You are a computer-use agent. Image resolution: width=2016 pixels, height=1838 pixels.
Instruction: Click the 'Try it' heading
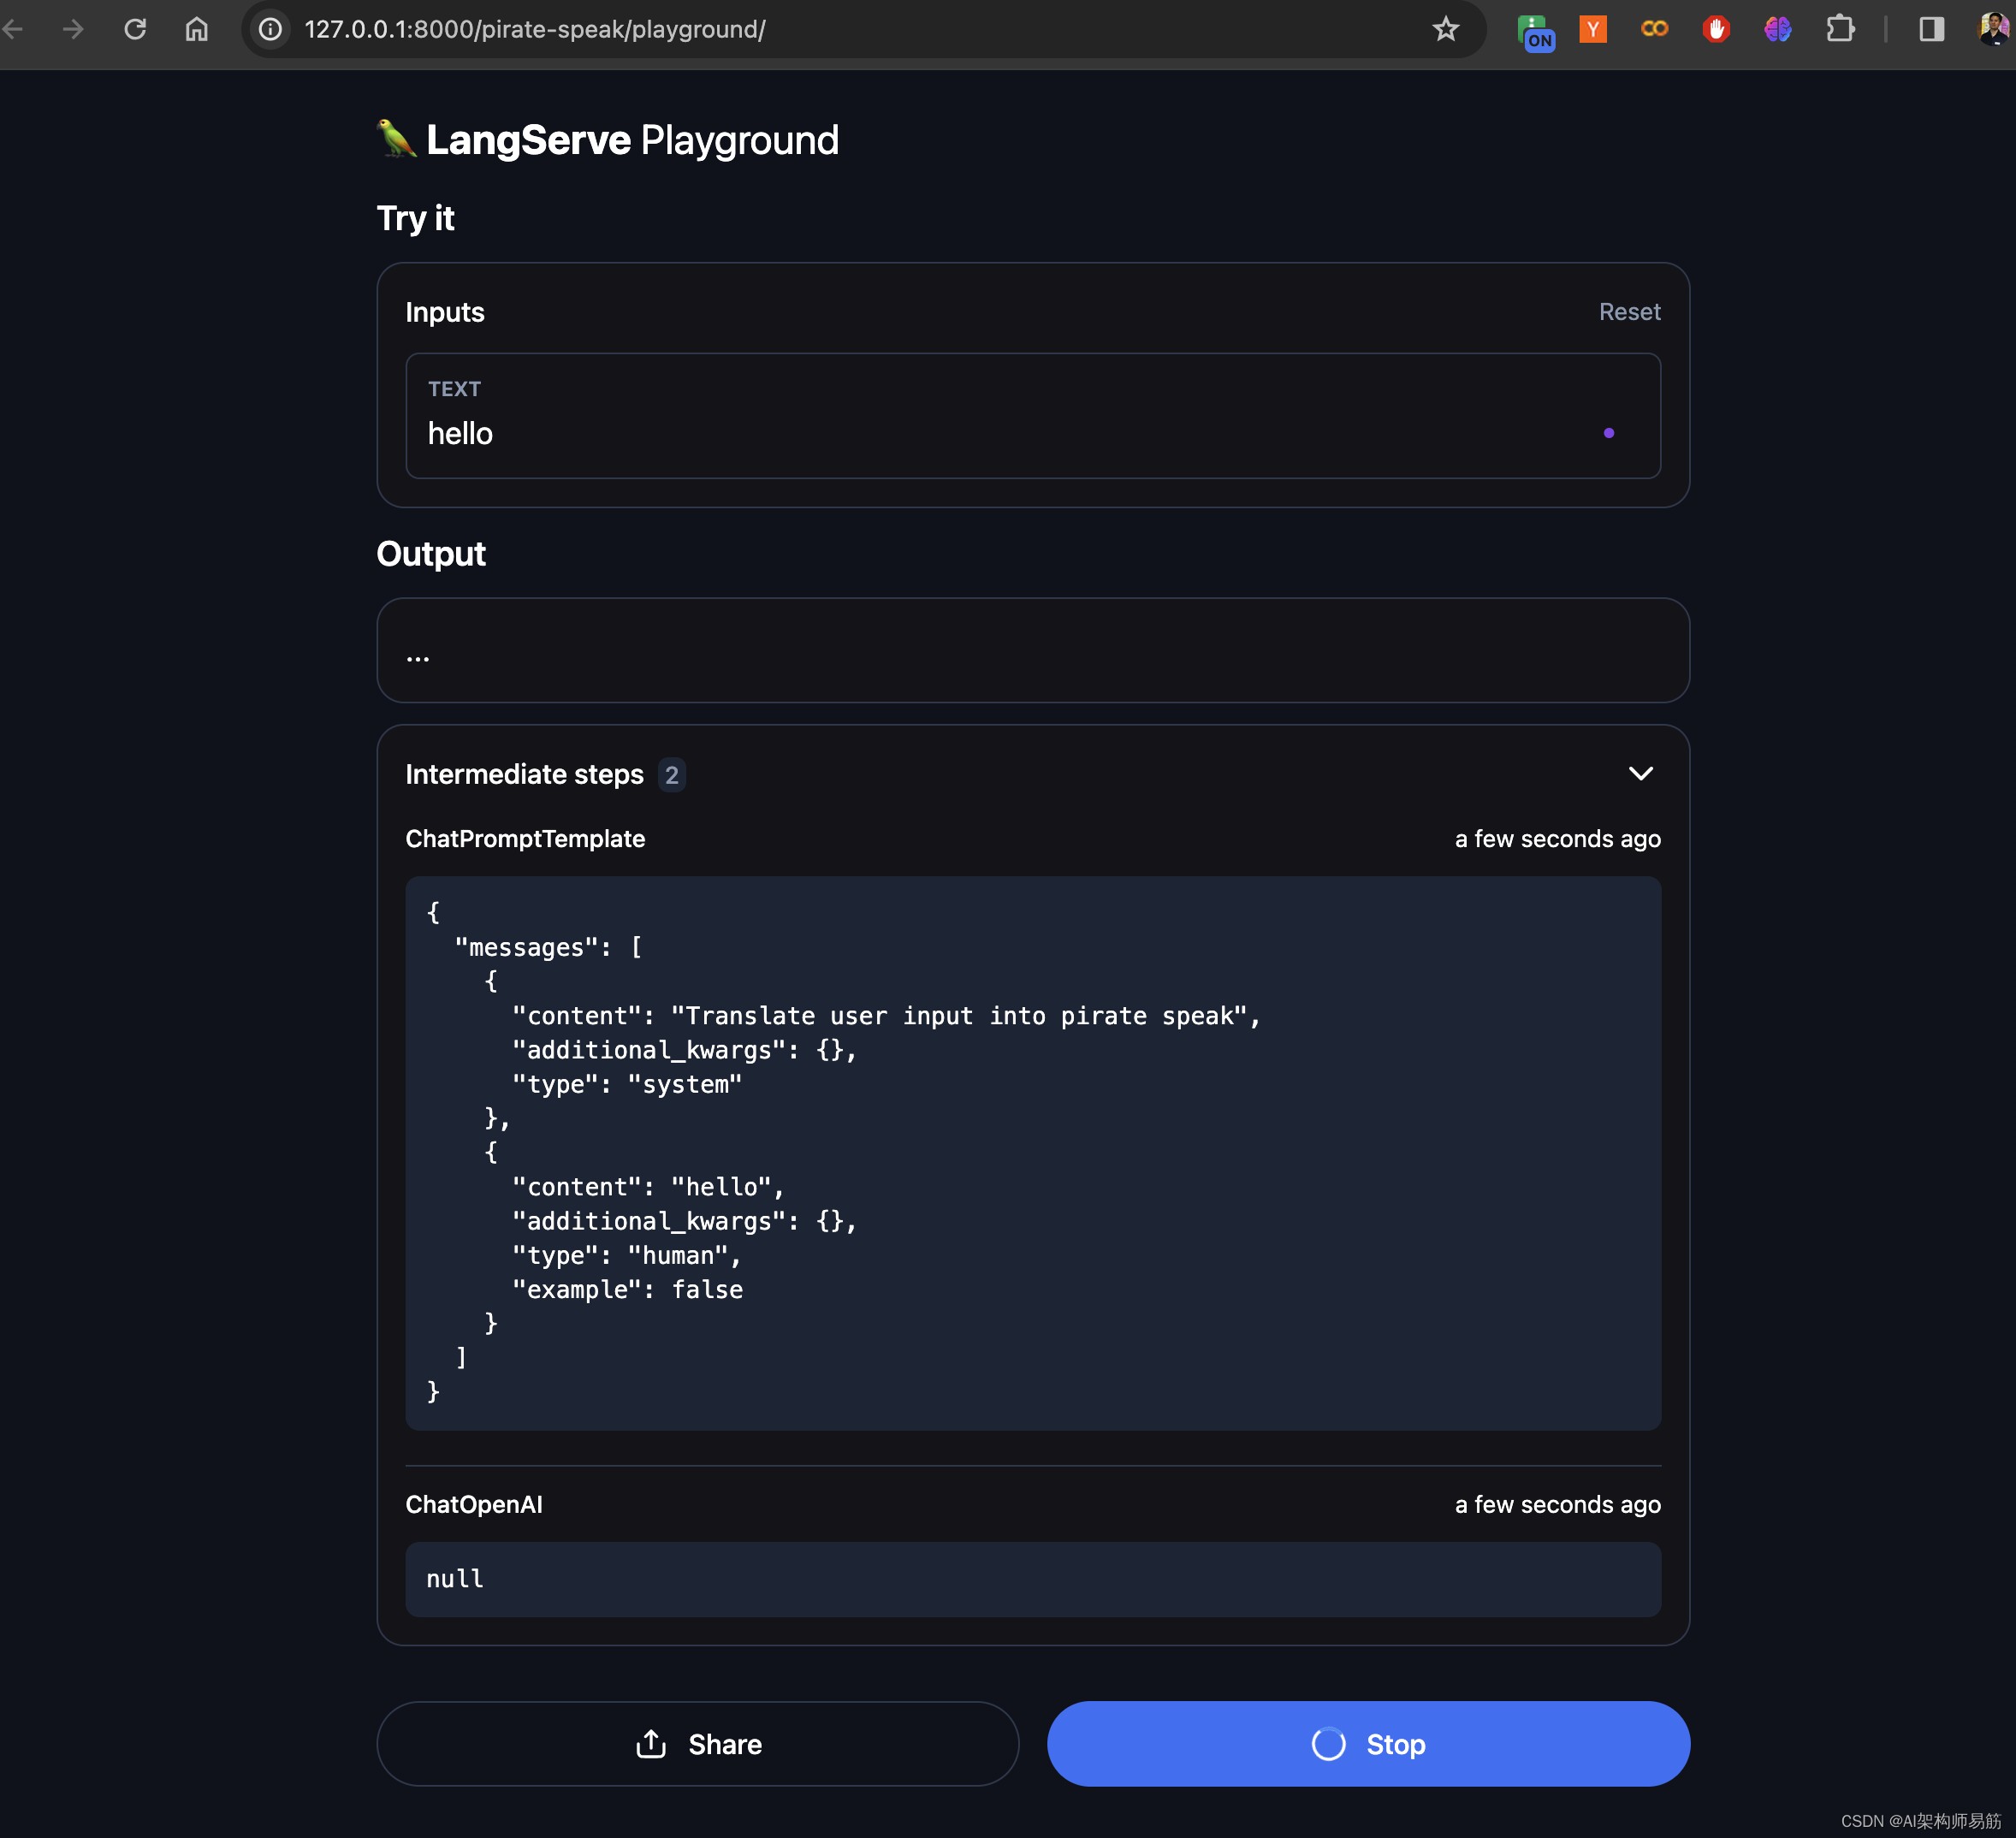(x=415, y=218)
